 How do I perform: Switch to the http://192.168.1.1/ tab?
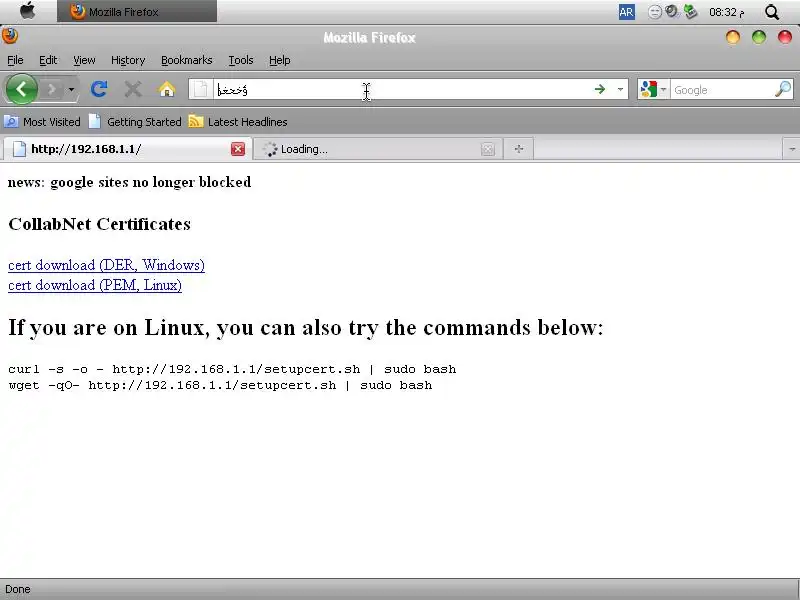(x=127, y=149)
